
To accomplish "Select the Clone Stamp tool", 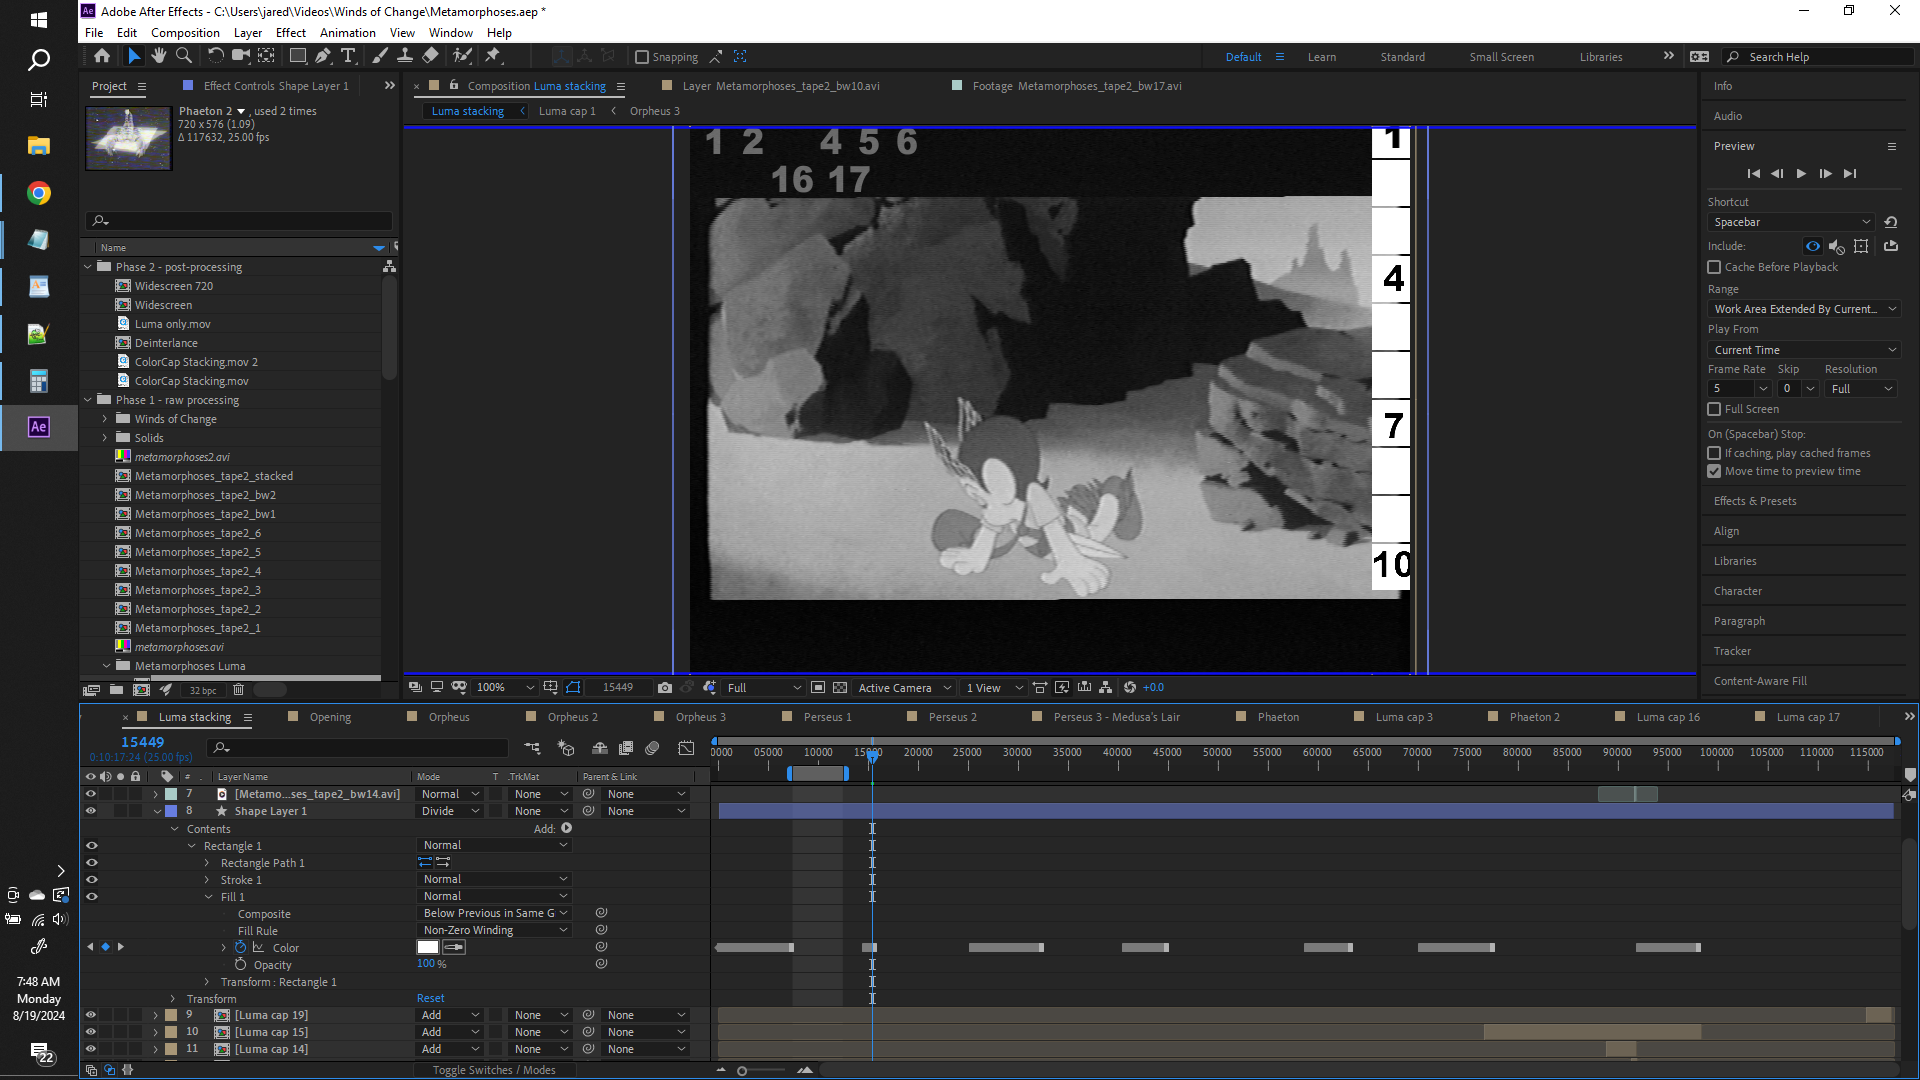I will point(405,56).
